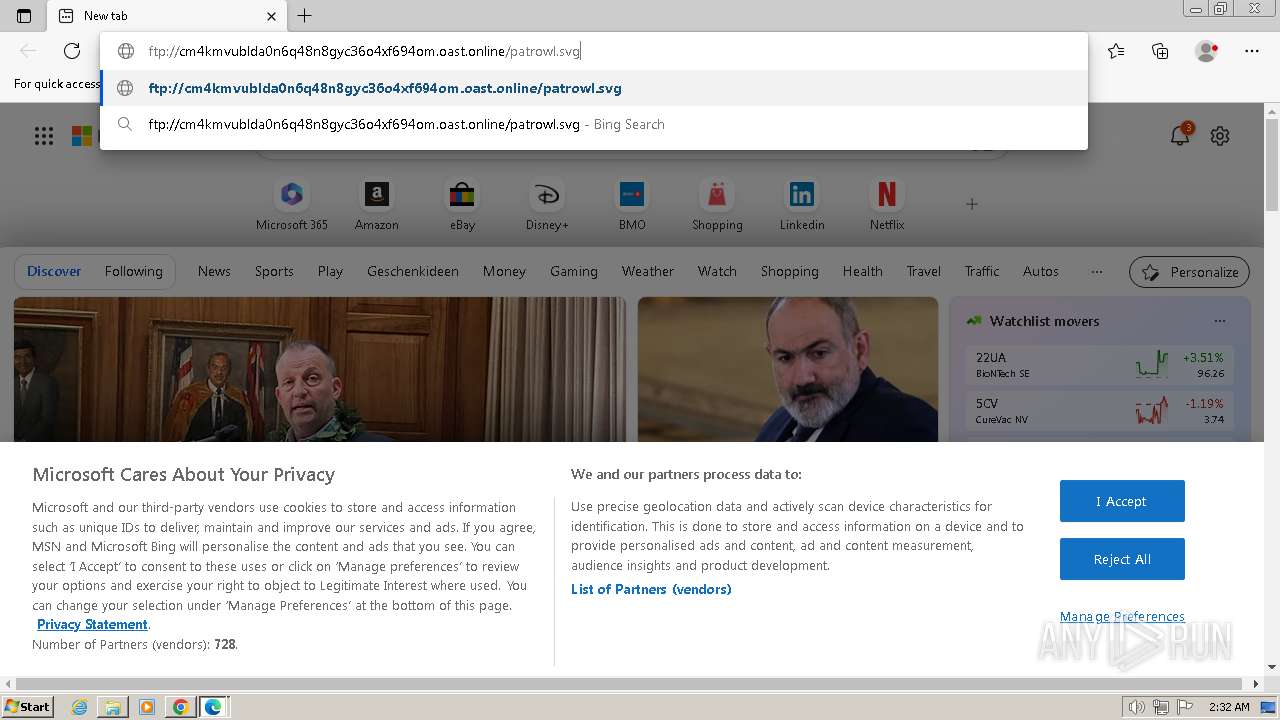This screenshot has height=720, width=1280.
Task: Open the Money category
Action: [504, 271]
